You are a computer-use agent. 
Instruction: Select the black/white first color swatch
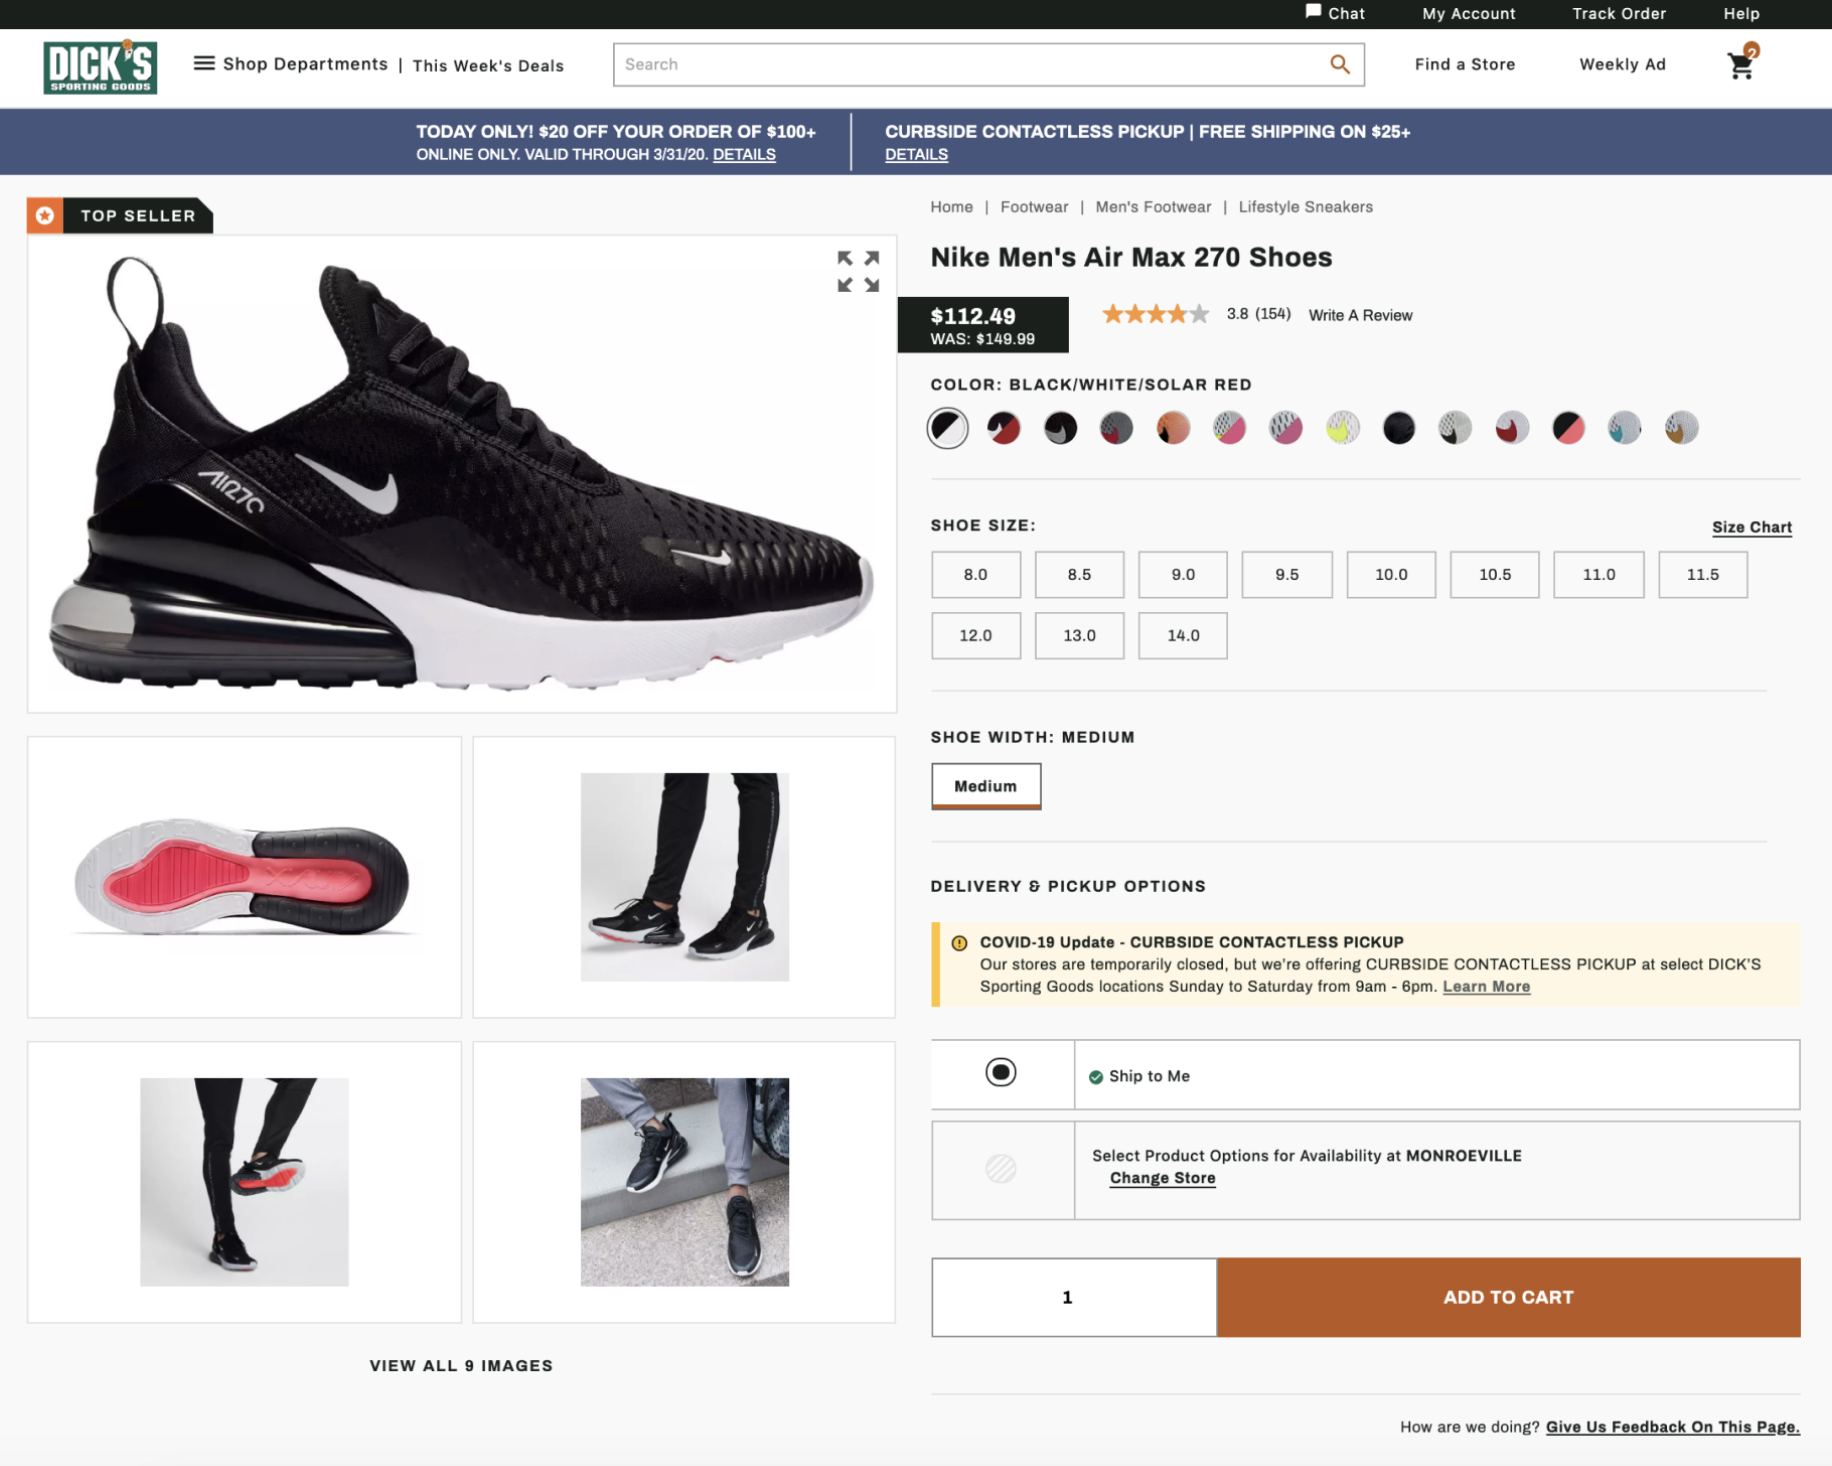coord(947,428)
